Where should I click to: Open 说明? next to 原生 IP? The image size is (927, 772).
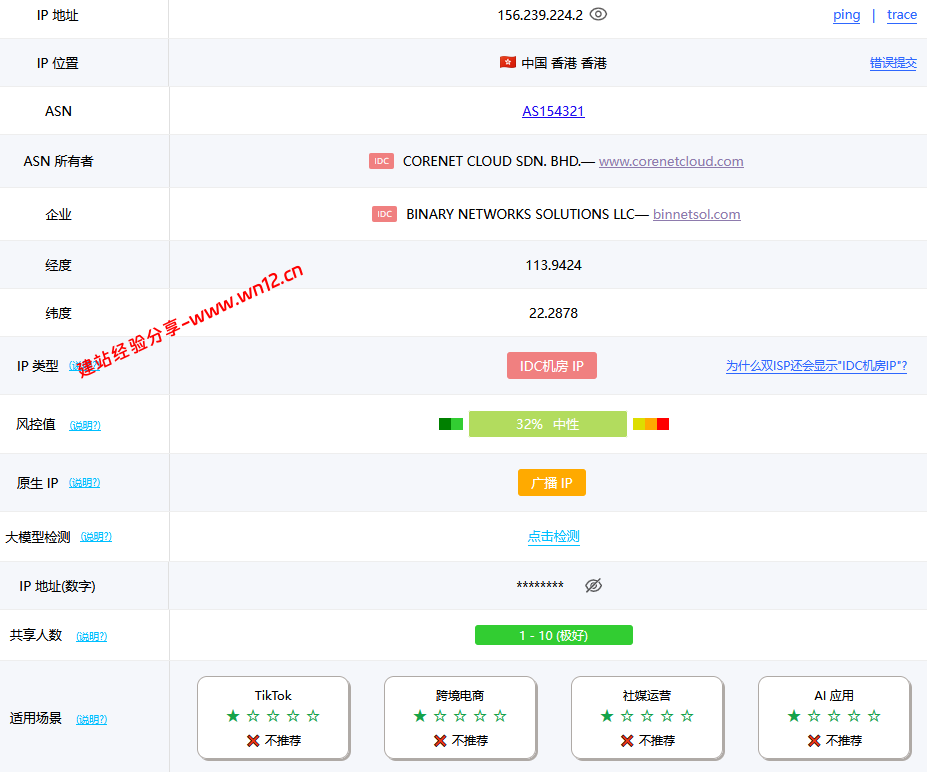[x=85, y=482]
